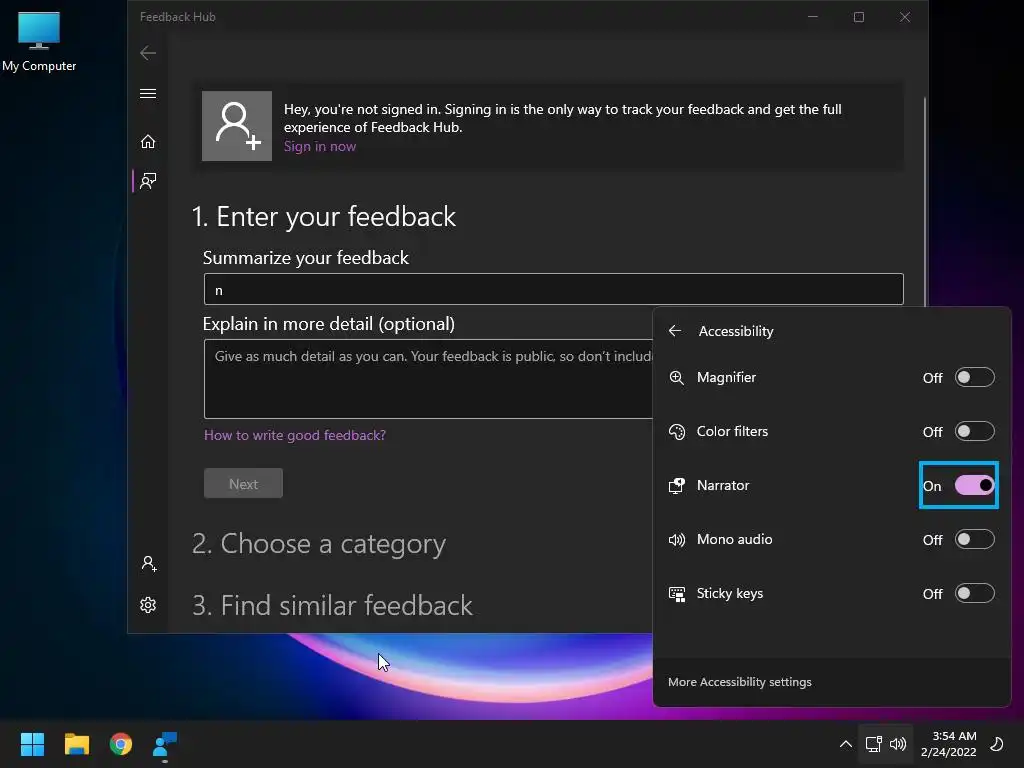The image size is (1024, 768).
Task: Open How to write good feedback link
Action: (295, 435)
